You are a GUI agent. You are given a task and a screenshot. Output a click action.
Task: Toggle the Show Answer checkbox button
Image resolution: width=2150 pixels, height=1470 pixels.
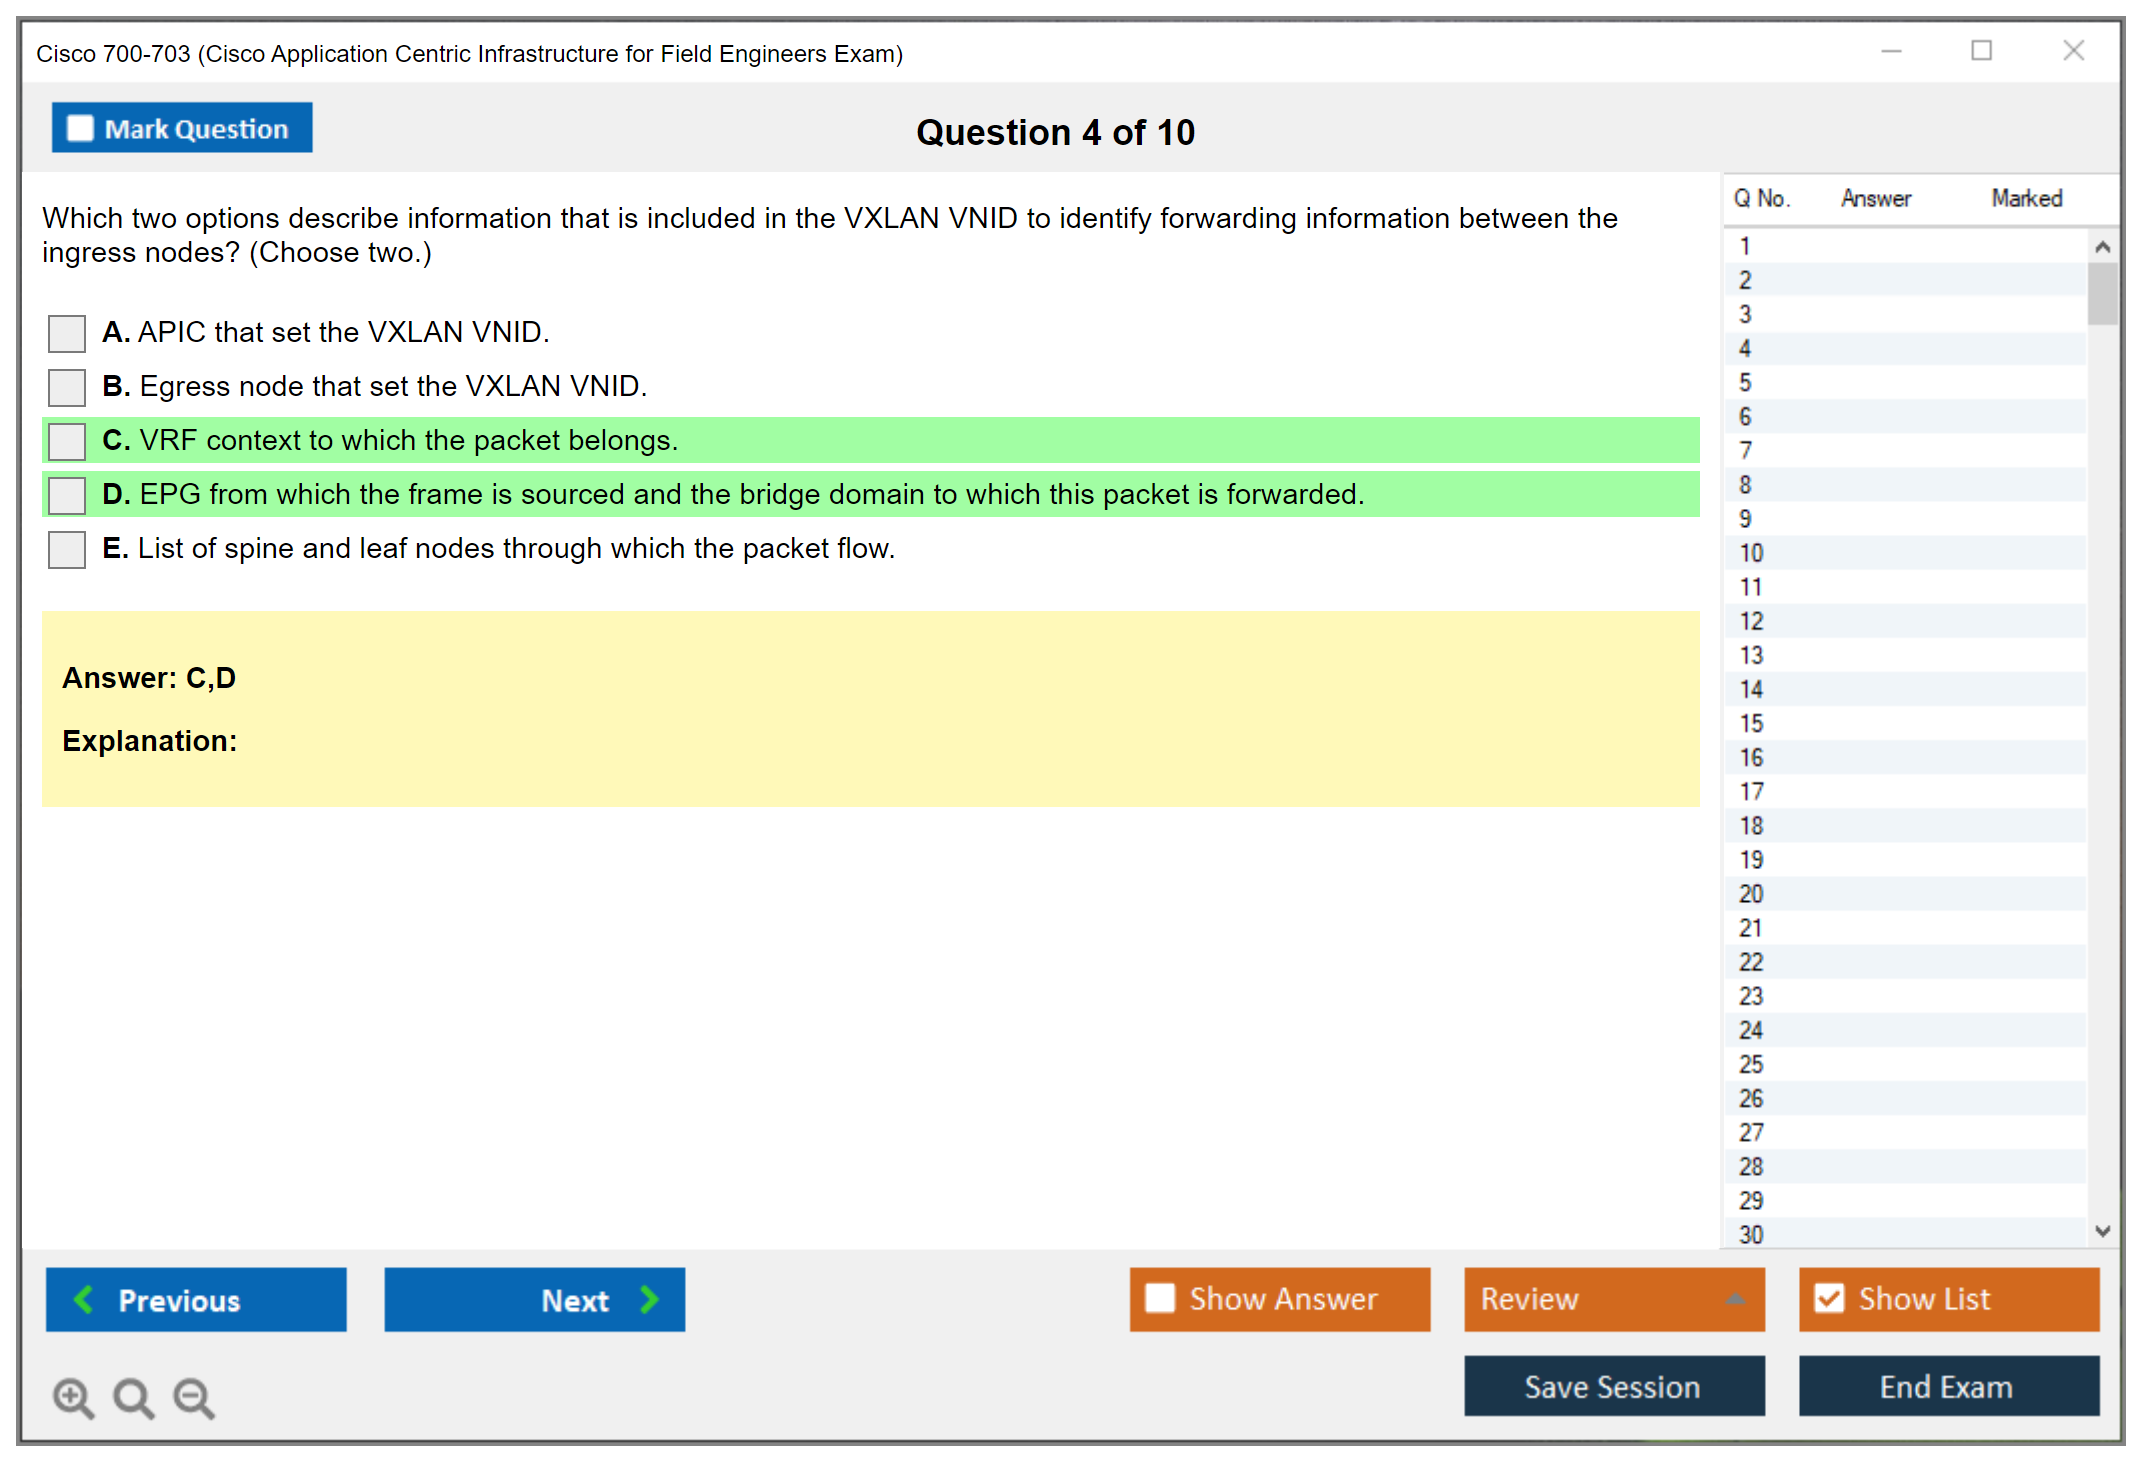point(1160,1298)
